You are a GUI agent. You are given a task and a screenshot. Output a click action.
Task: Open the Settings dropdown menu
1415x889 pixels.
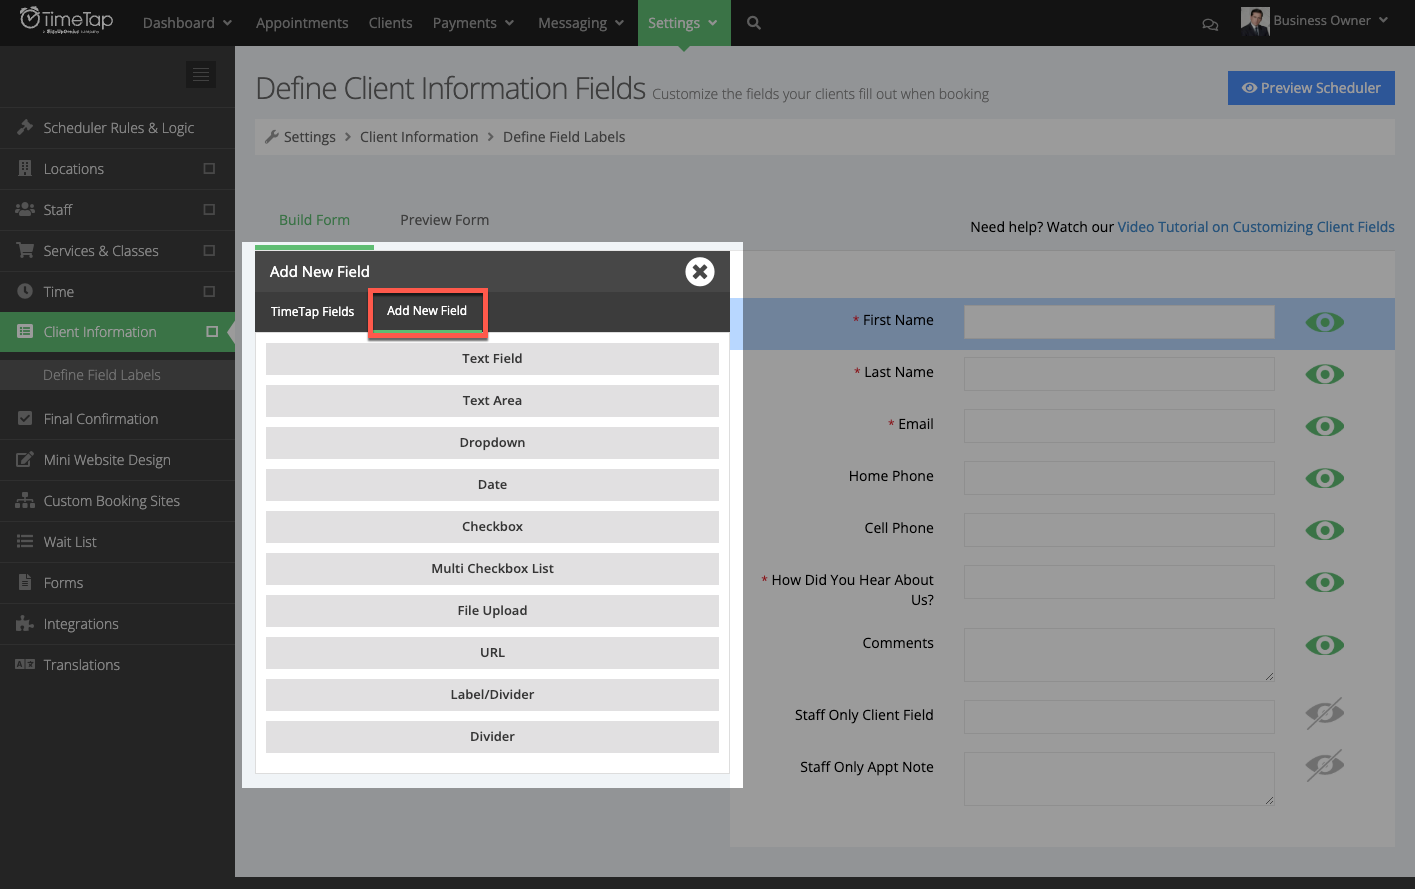pos(683,22)
